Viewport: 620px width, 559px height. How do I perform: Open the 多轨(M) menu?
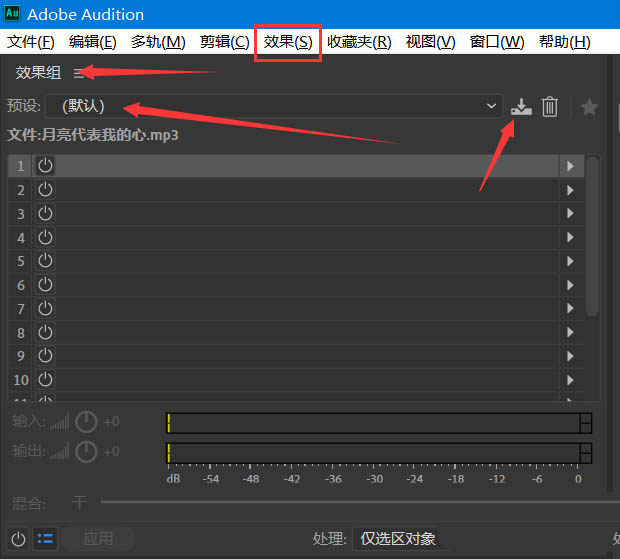158,42
